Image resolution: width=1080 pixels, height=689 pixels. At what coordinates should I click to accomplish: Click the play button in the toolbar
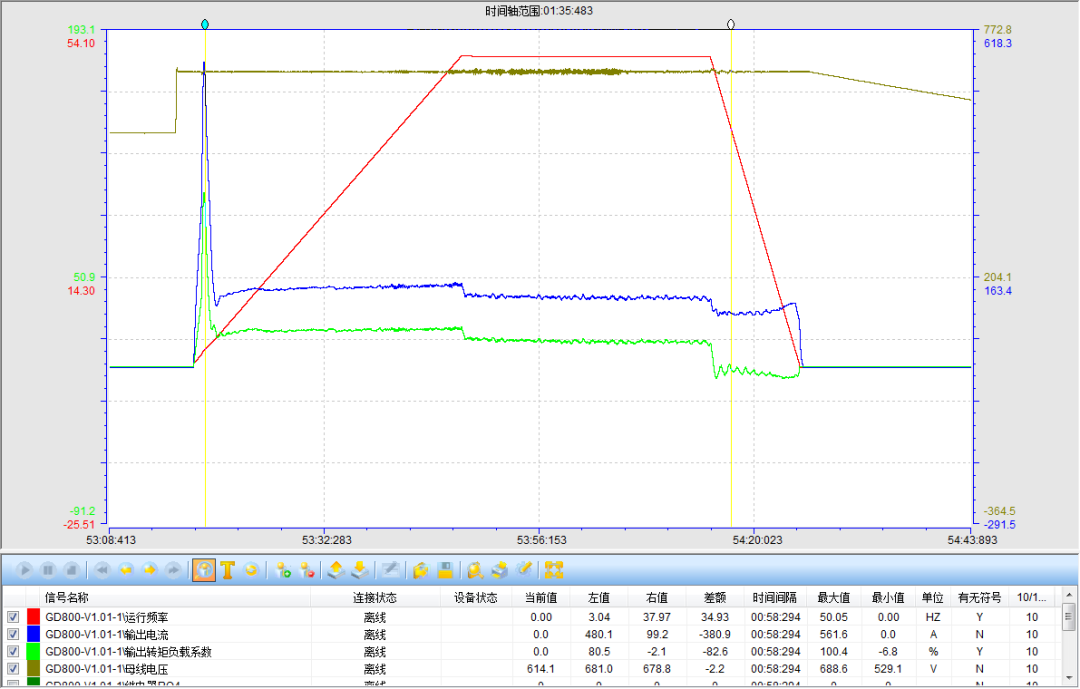pyautogui.click(x=23, y=570)
